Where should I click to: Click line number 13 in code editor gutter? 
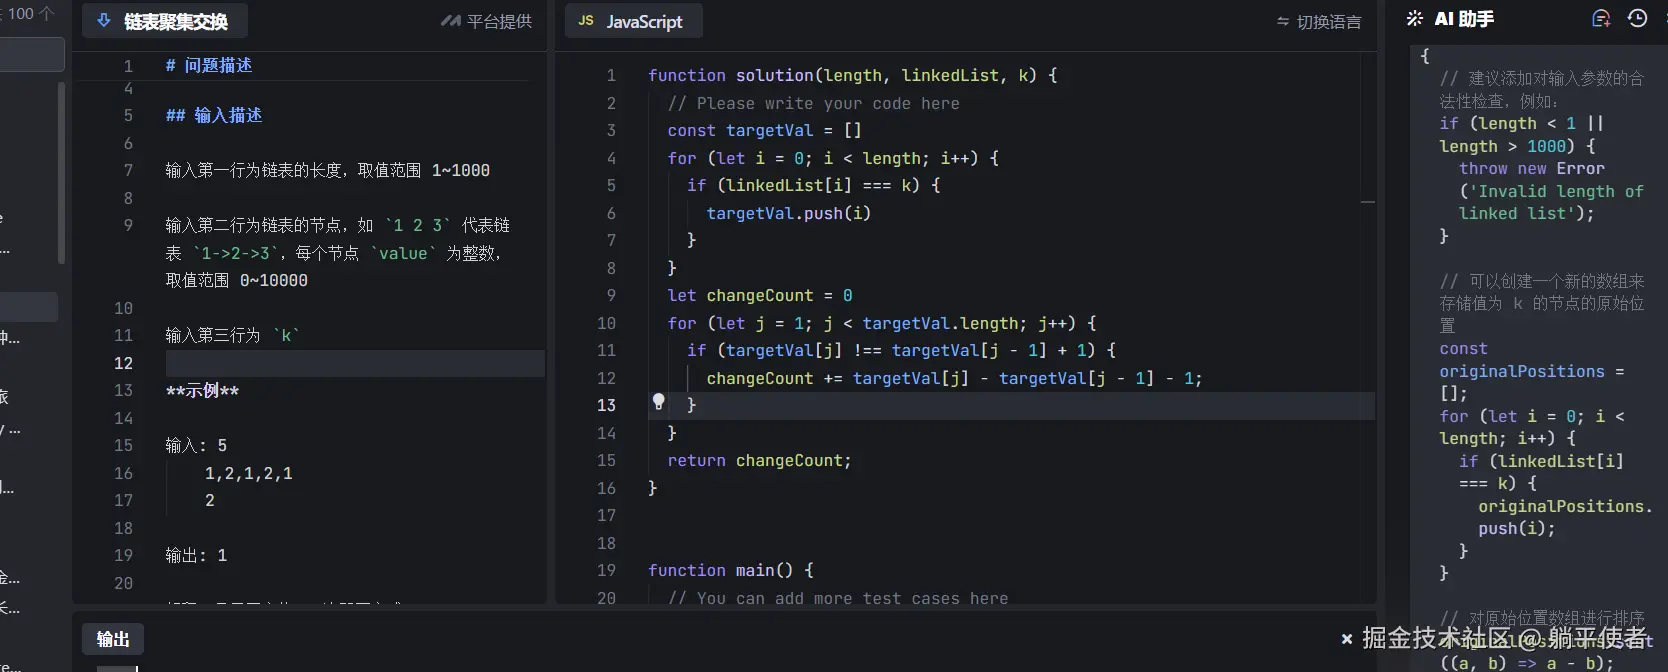click(x=606, y=405)
